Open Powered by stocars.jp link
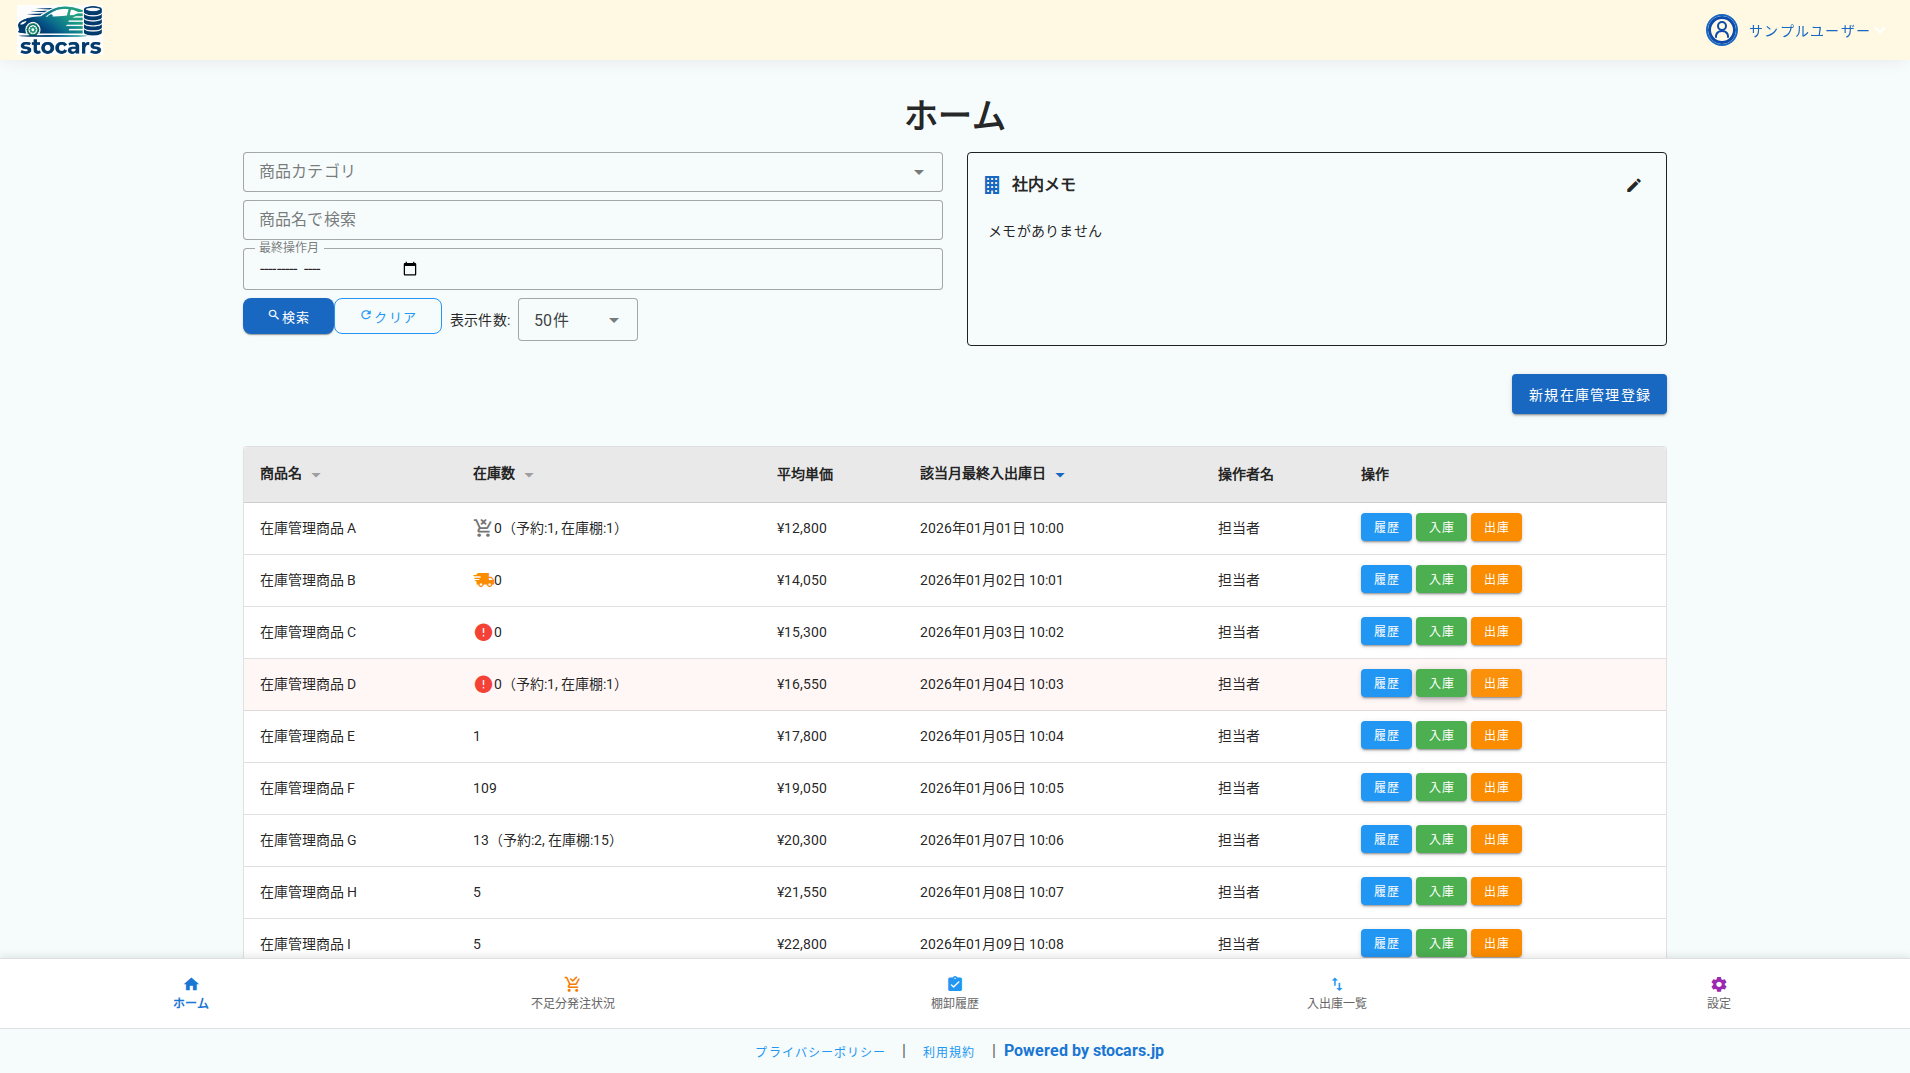The height and width of the screenshot is (1073, 1910). (1084, 1051)
